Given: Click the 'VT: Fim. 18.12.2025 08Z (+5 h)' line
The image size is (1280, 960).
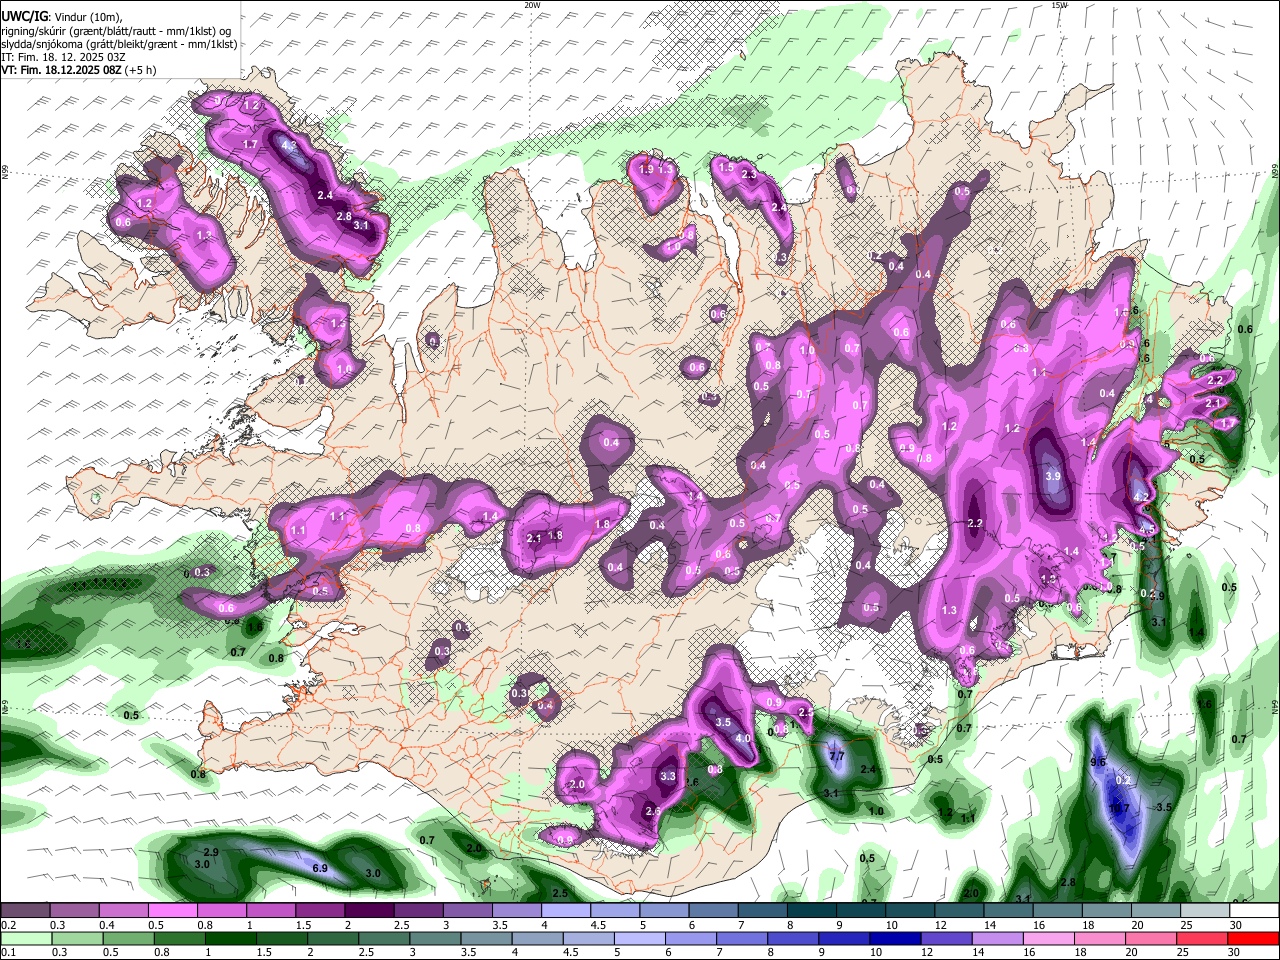Looking at the screenshot, I should click(79, 70).
